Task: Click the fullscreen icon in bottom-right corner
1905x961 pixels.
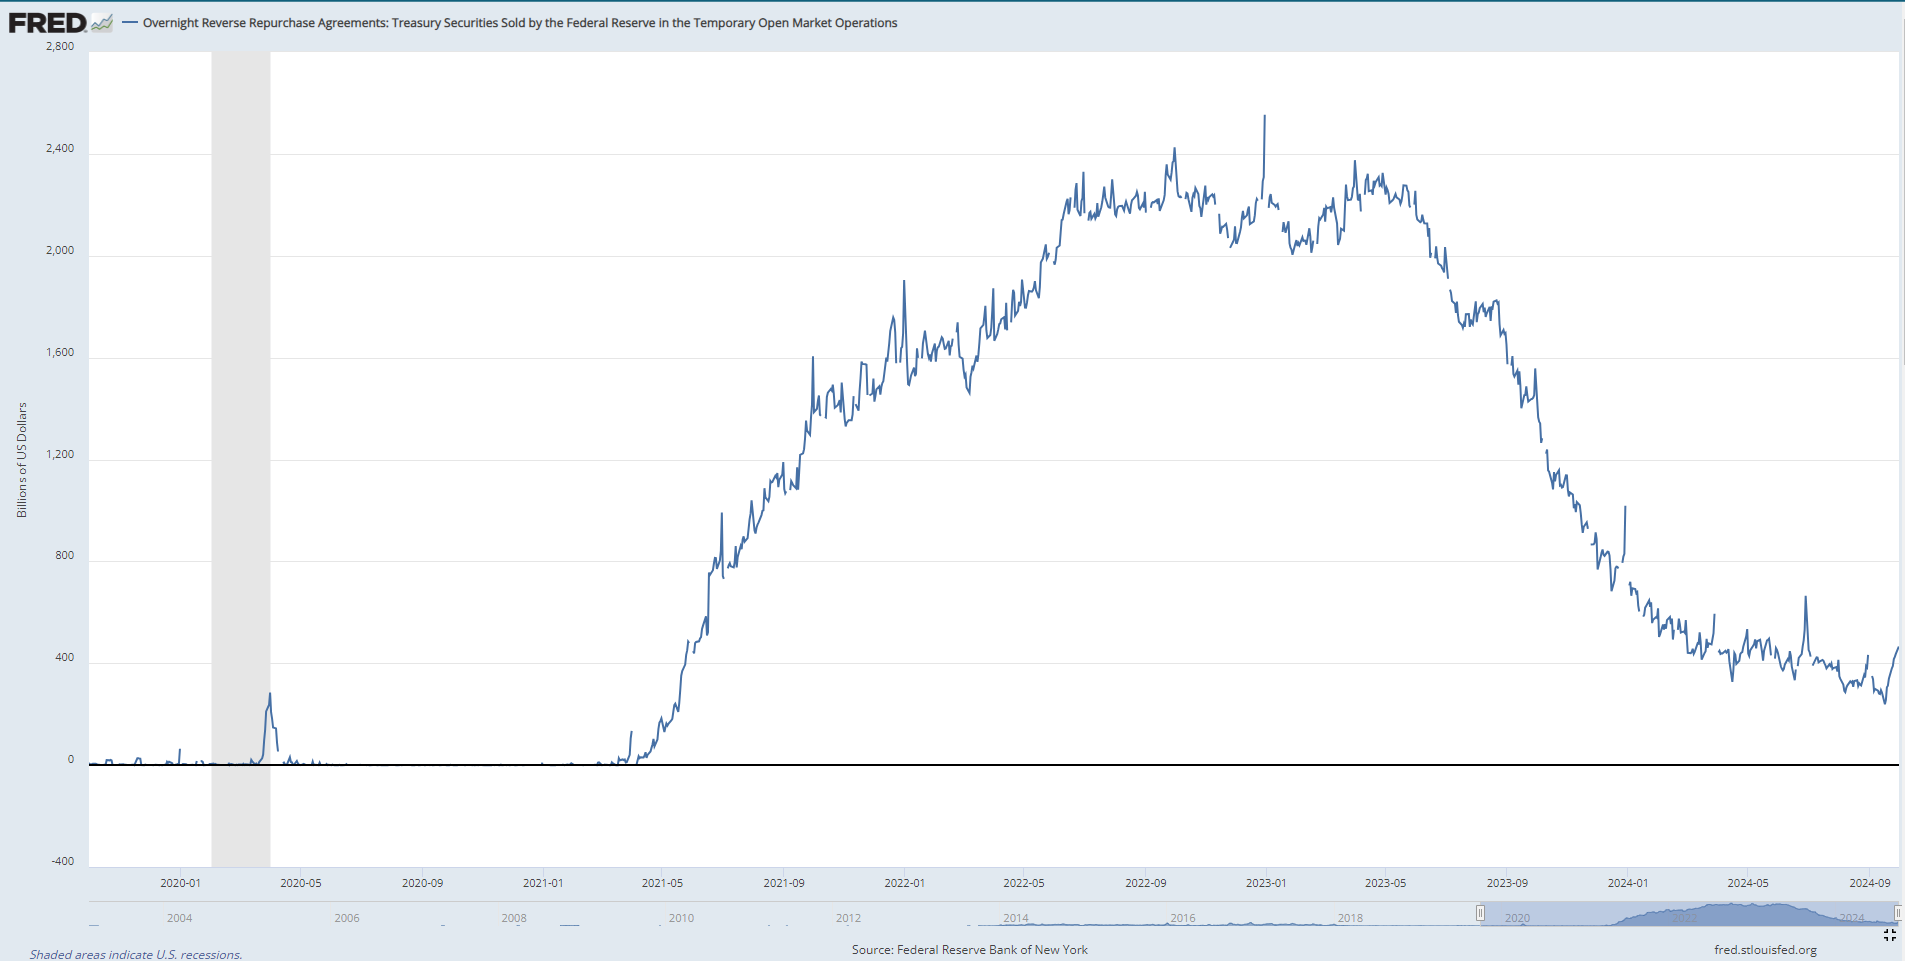Action: (x=1889, y=935)
